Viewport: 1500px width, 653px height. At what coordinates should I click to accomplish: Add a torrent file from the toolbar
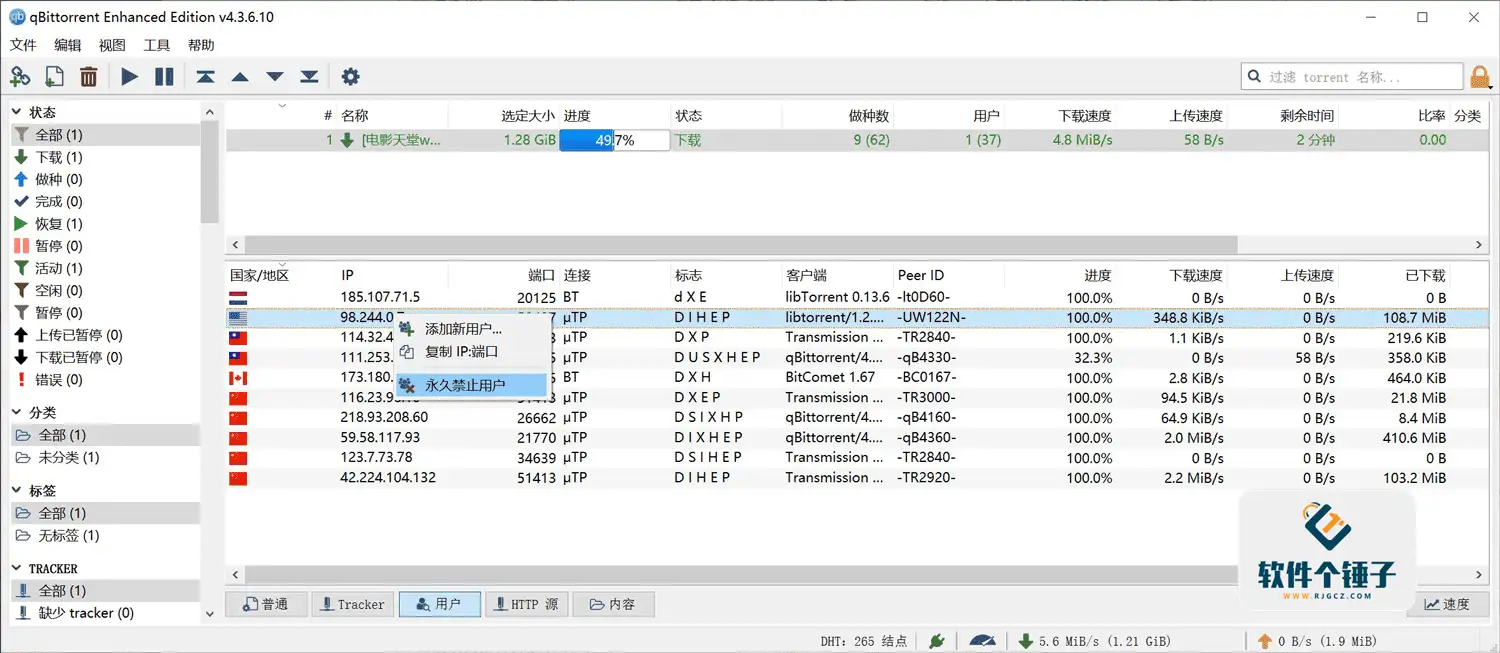(x=54, y=76)
